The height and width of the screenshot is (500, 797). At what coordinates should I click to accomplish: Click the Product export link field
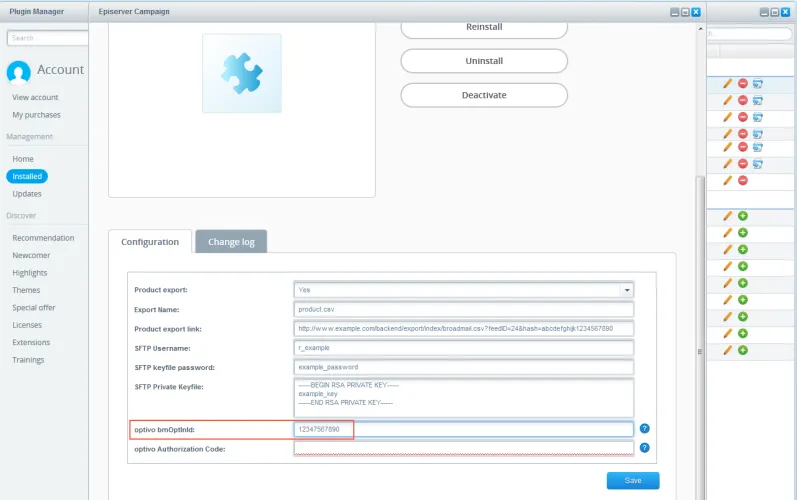pos(464,329)
